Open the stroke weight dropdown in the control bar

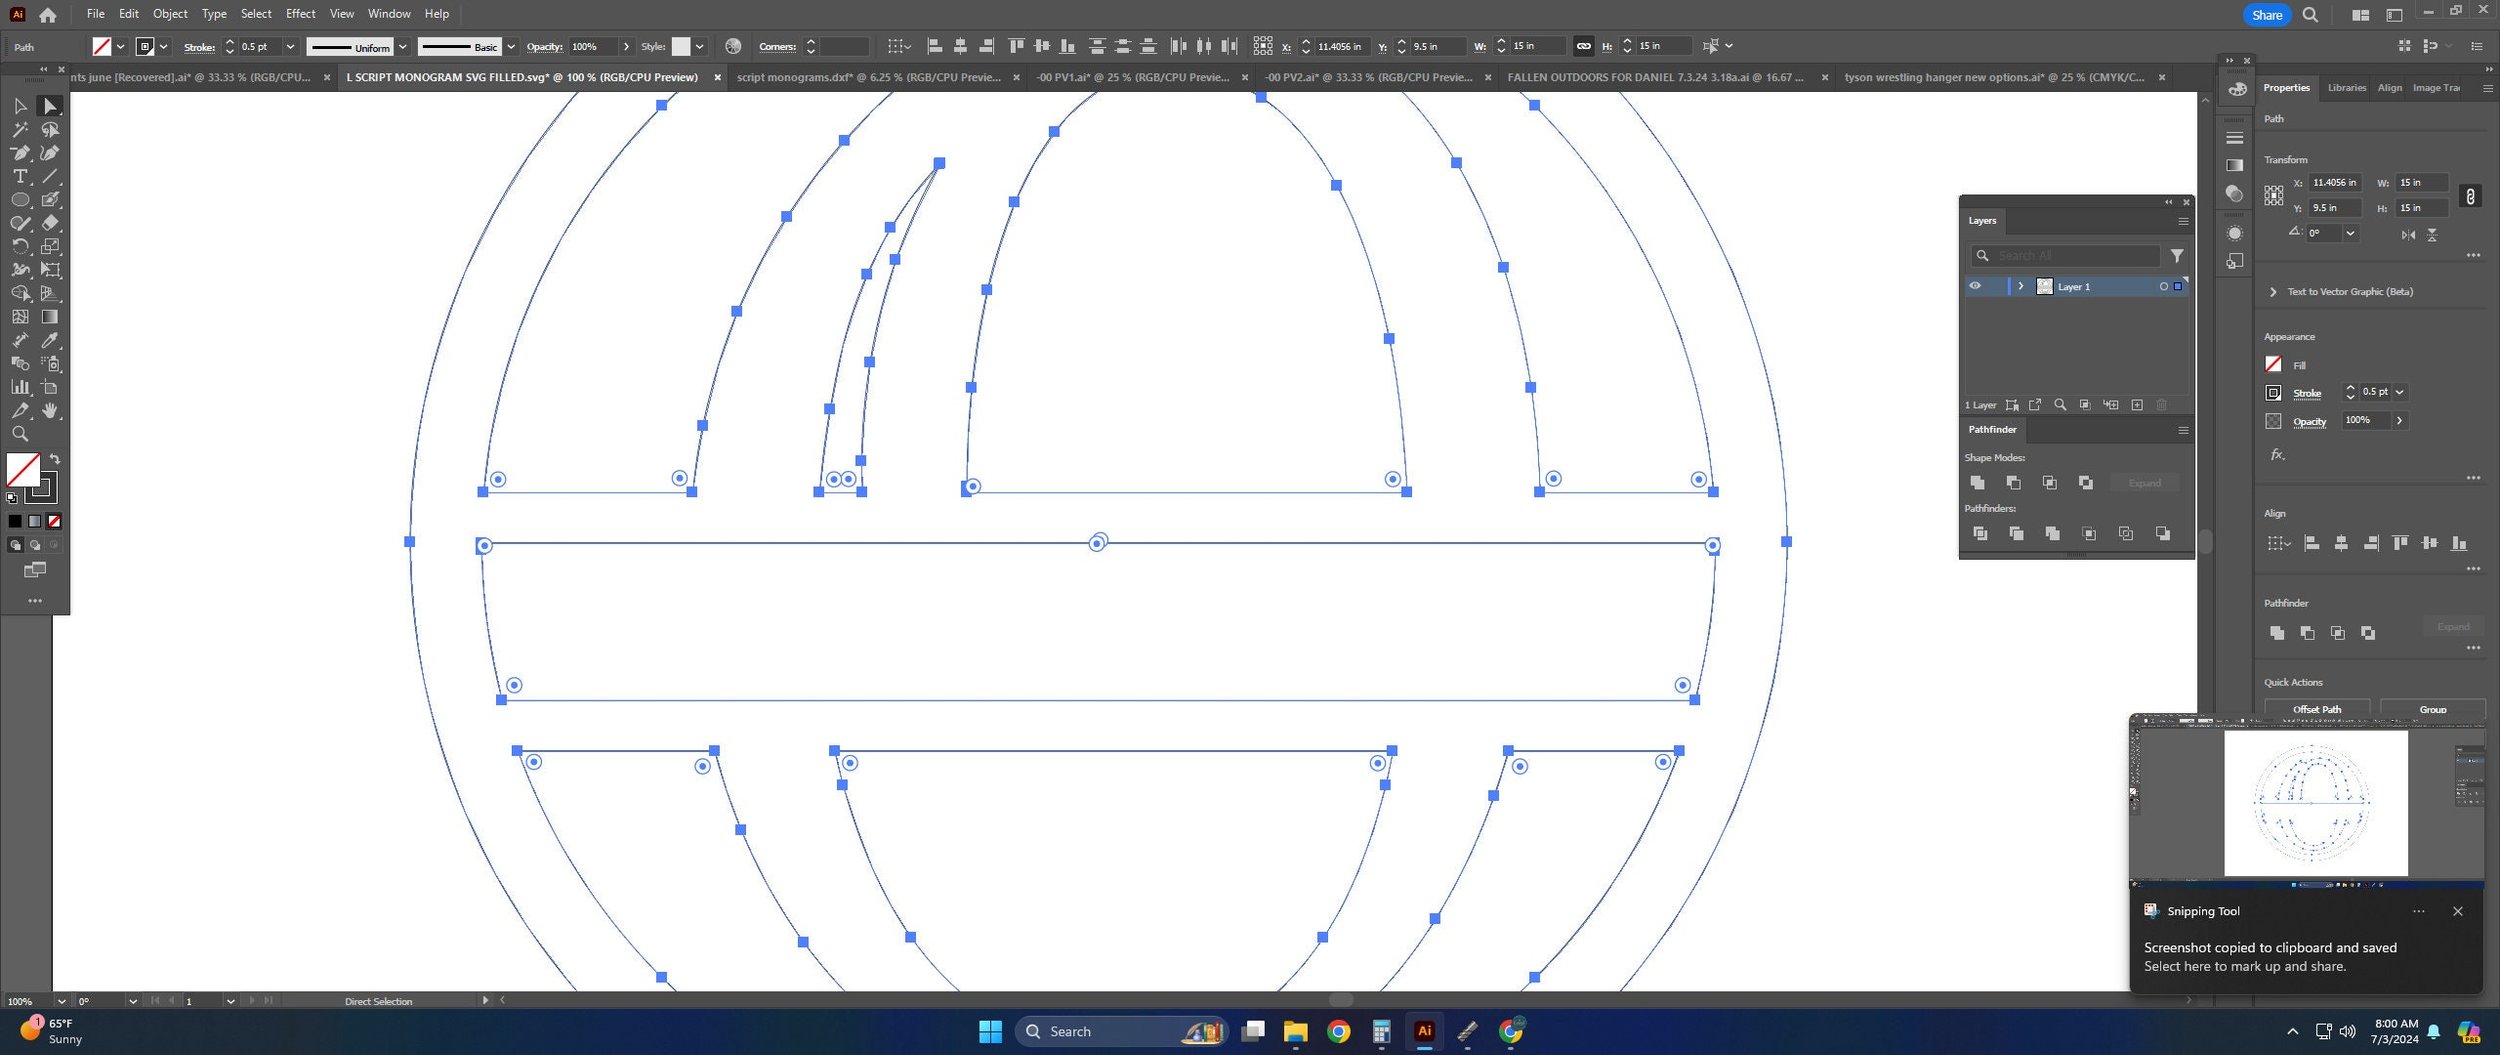(x=290, y=47)
